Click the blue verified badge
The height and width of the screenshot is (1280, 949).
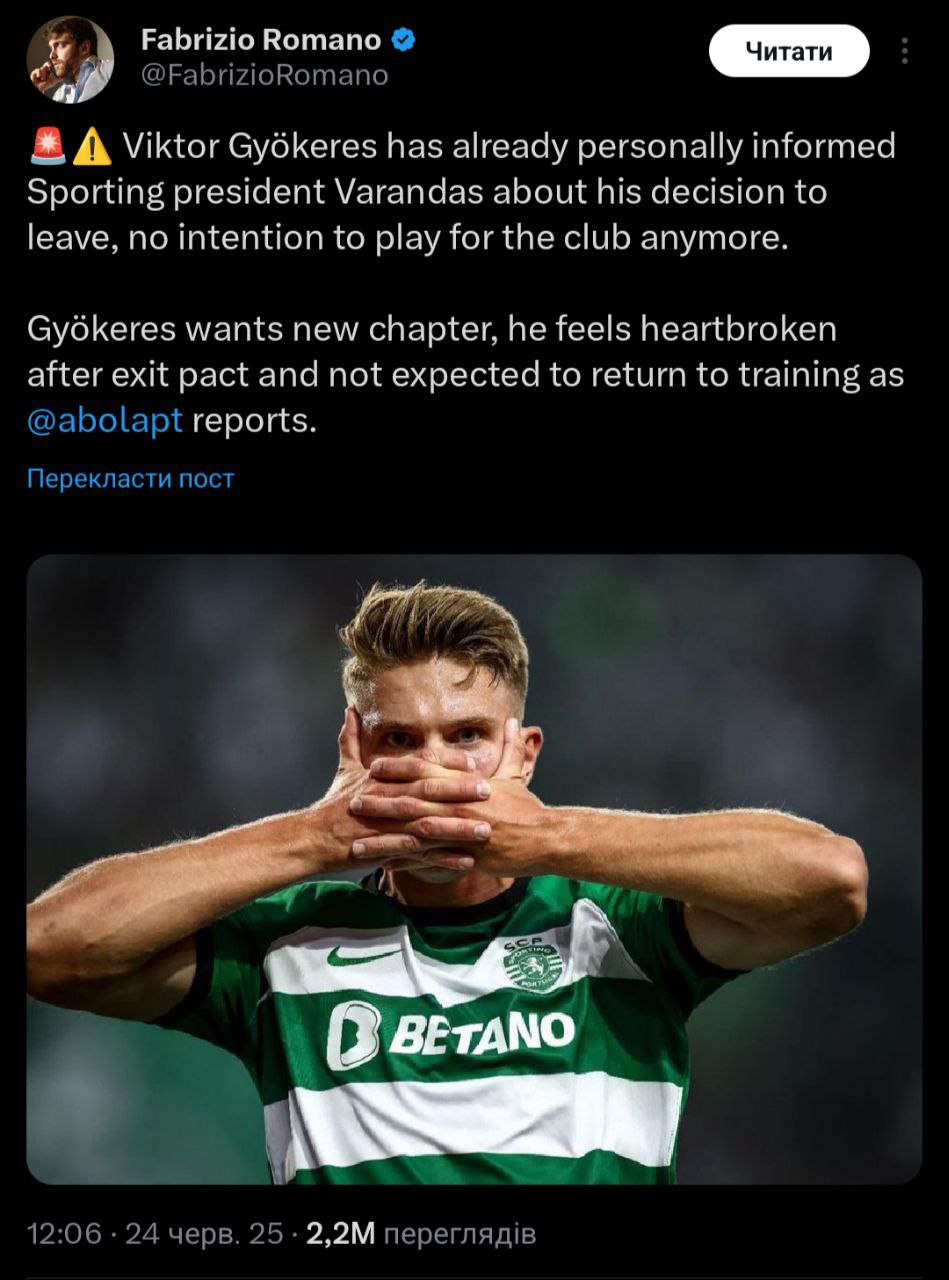[x=403, y=41]
